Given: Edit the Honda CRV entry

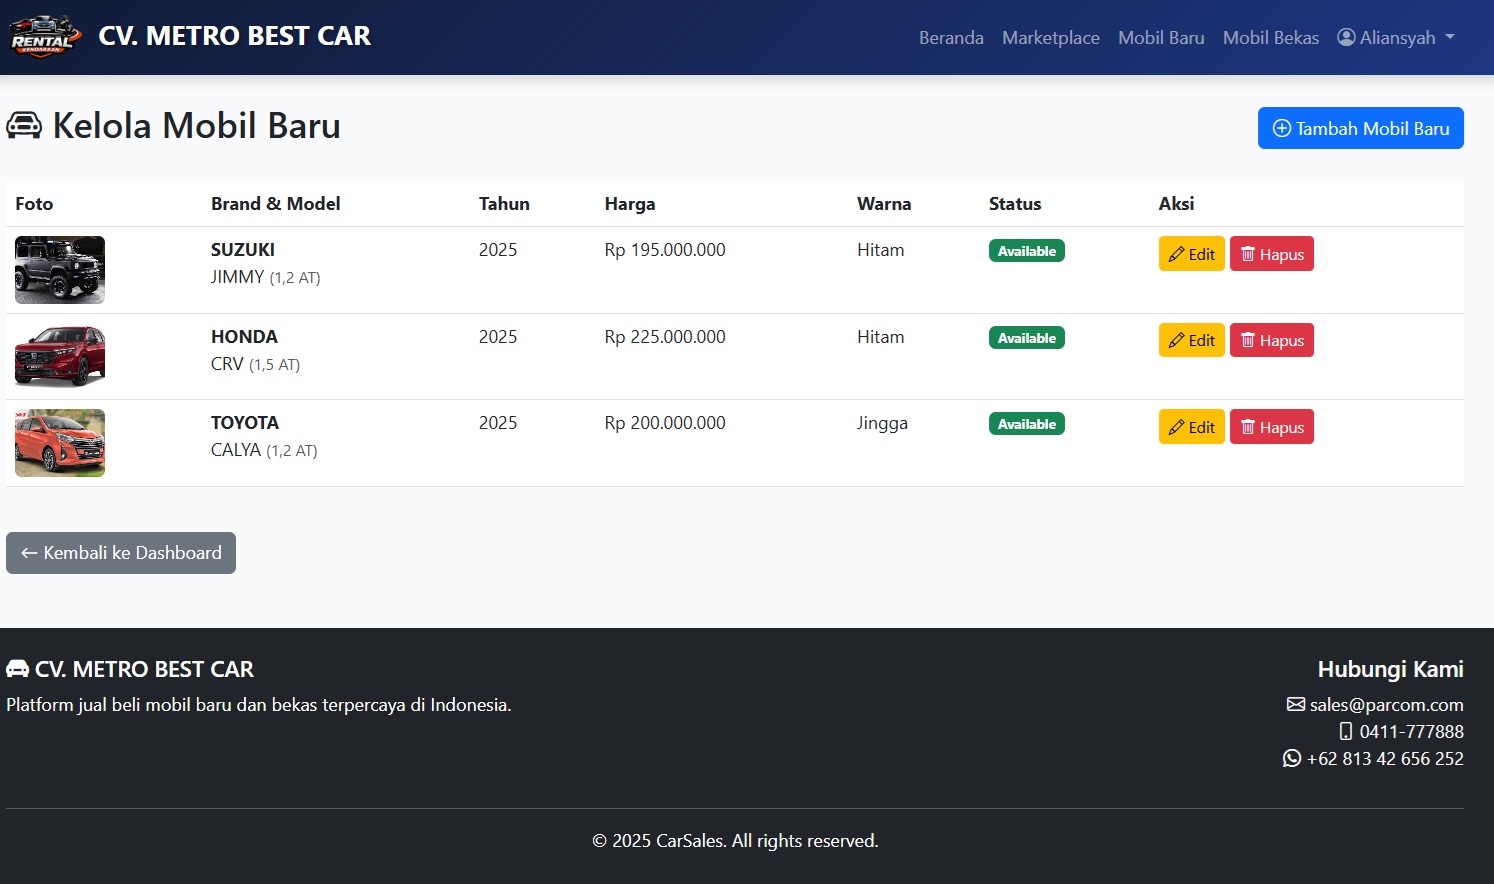Looking at the screenshot, I should point(1191,340).
